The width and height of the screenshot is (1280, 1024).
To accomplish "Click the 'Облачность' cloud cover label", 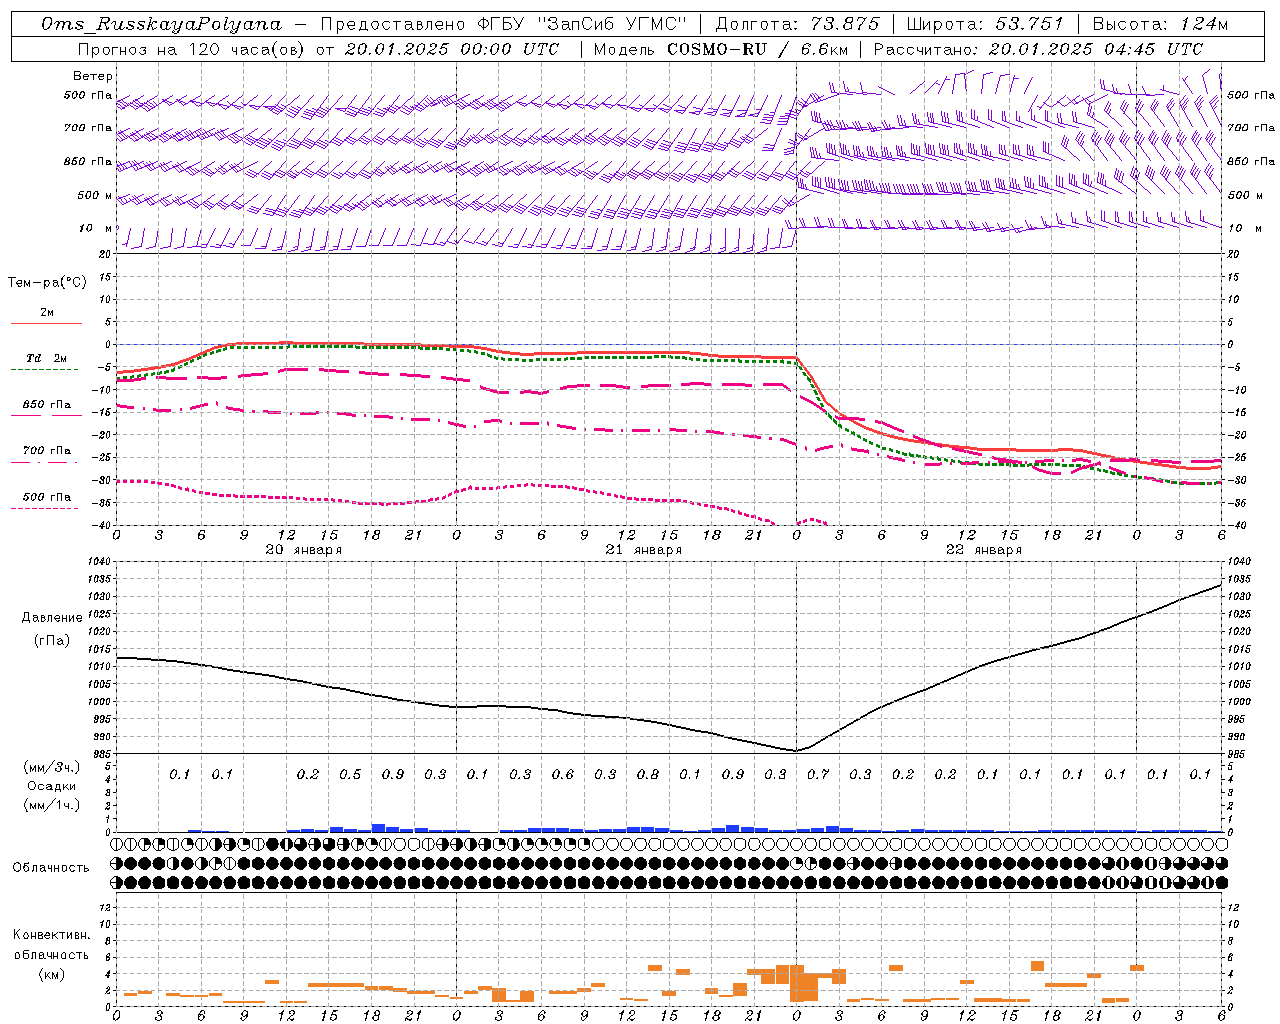I will point(51,868).
